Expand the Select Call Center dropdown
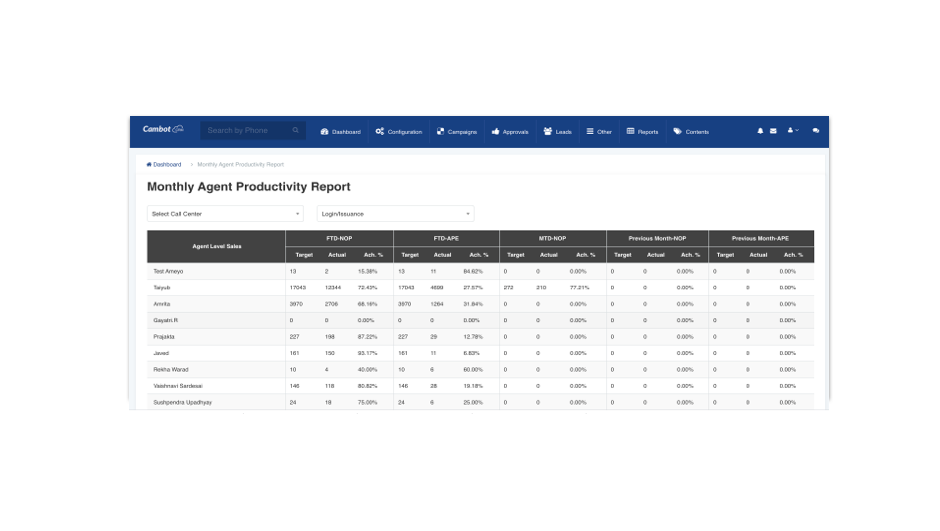This screenshot has width=940, height=531. pos(225,214)
